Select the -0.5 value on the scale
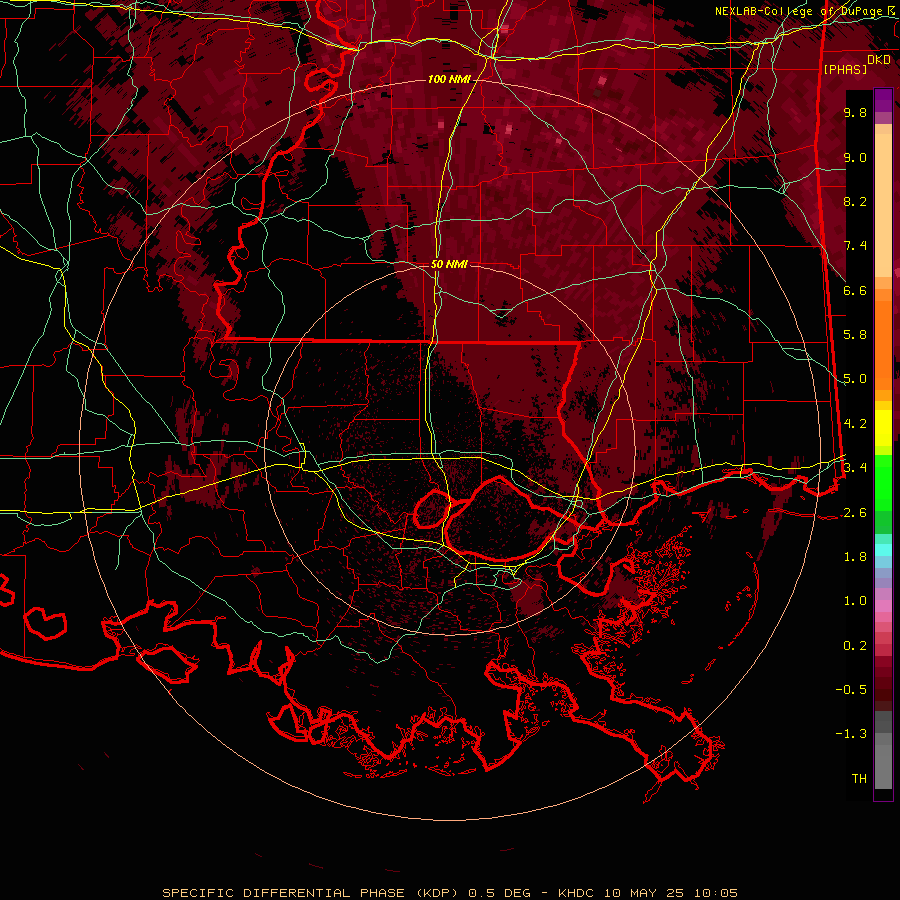The image size is (900, 900). (851, 690)
